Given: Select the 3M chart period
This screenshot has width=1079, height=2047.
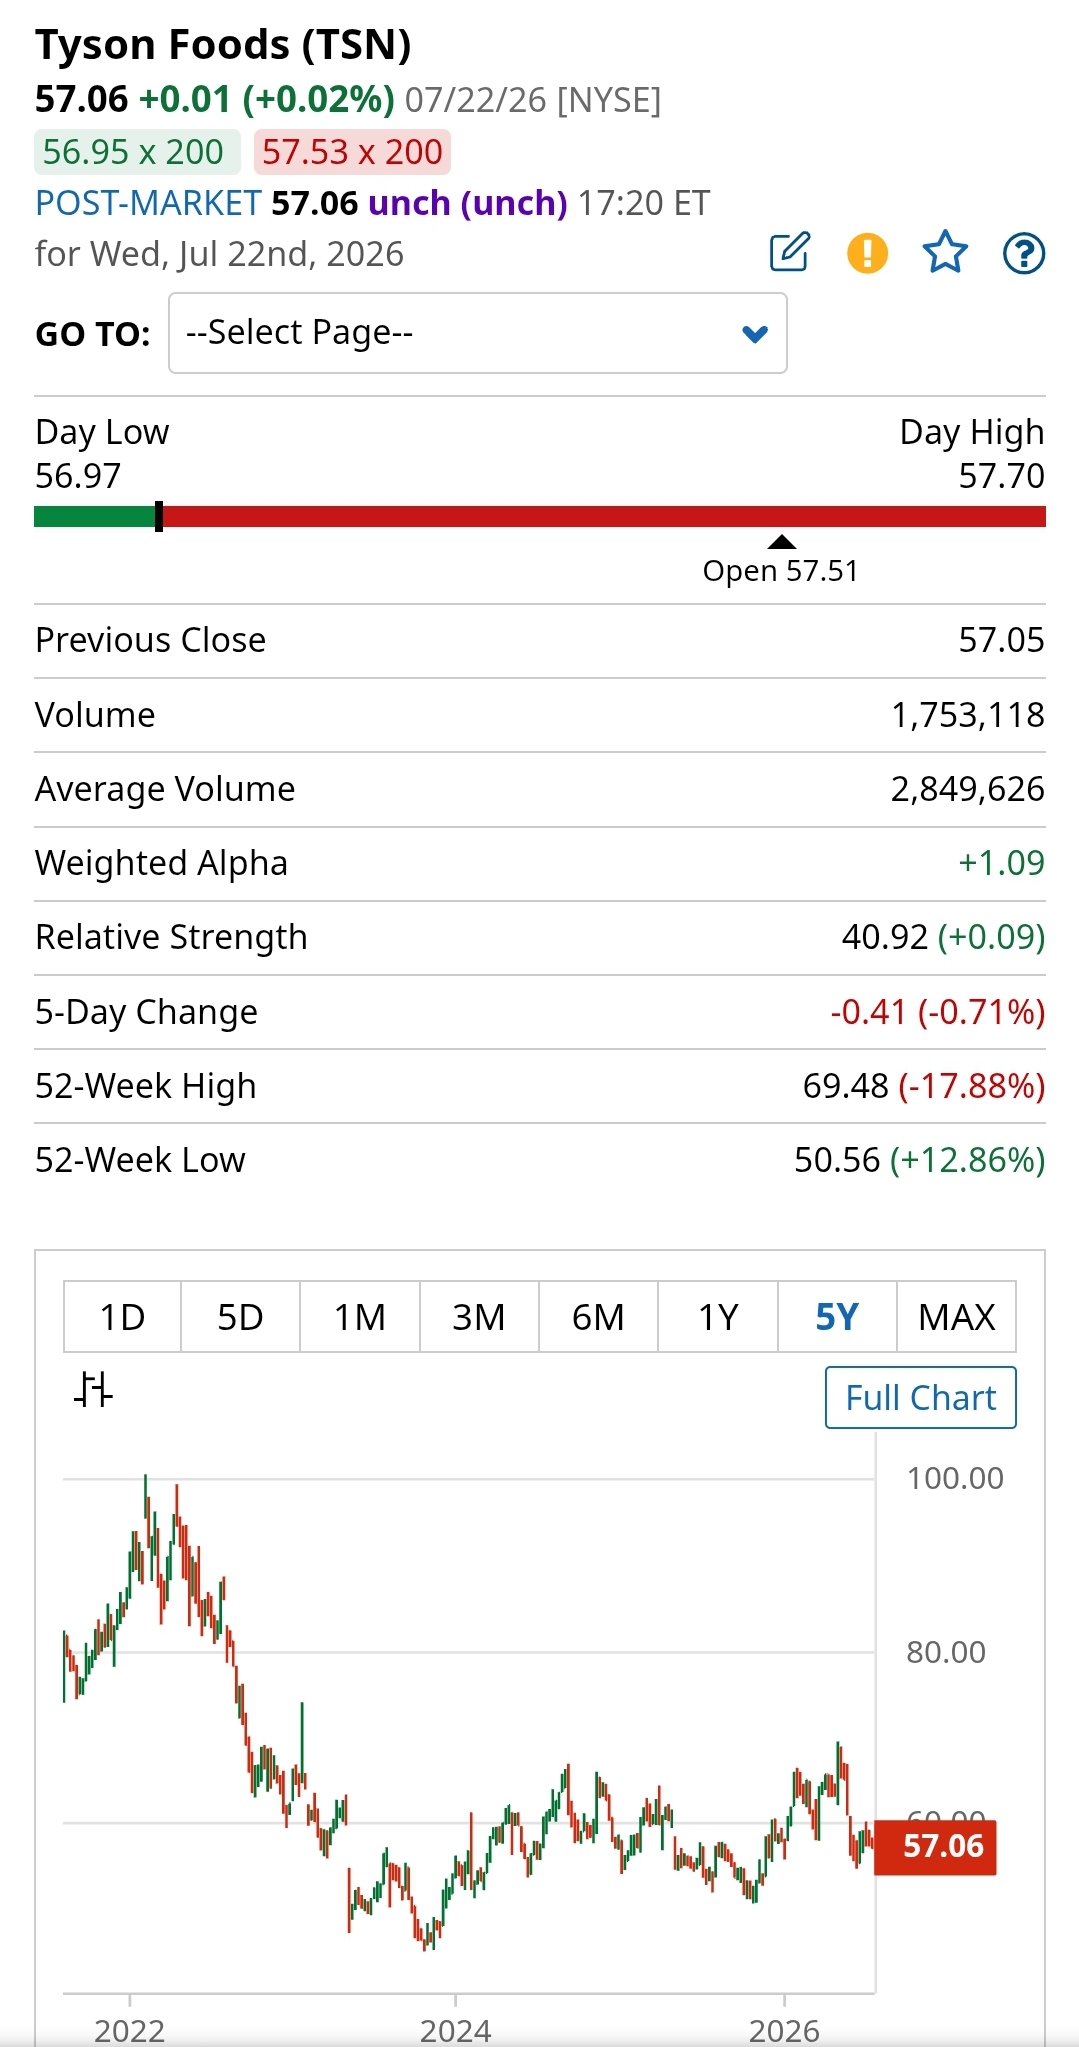Looking at the screenshot, I should [479, 1317].
